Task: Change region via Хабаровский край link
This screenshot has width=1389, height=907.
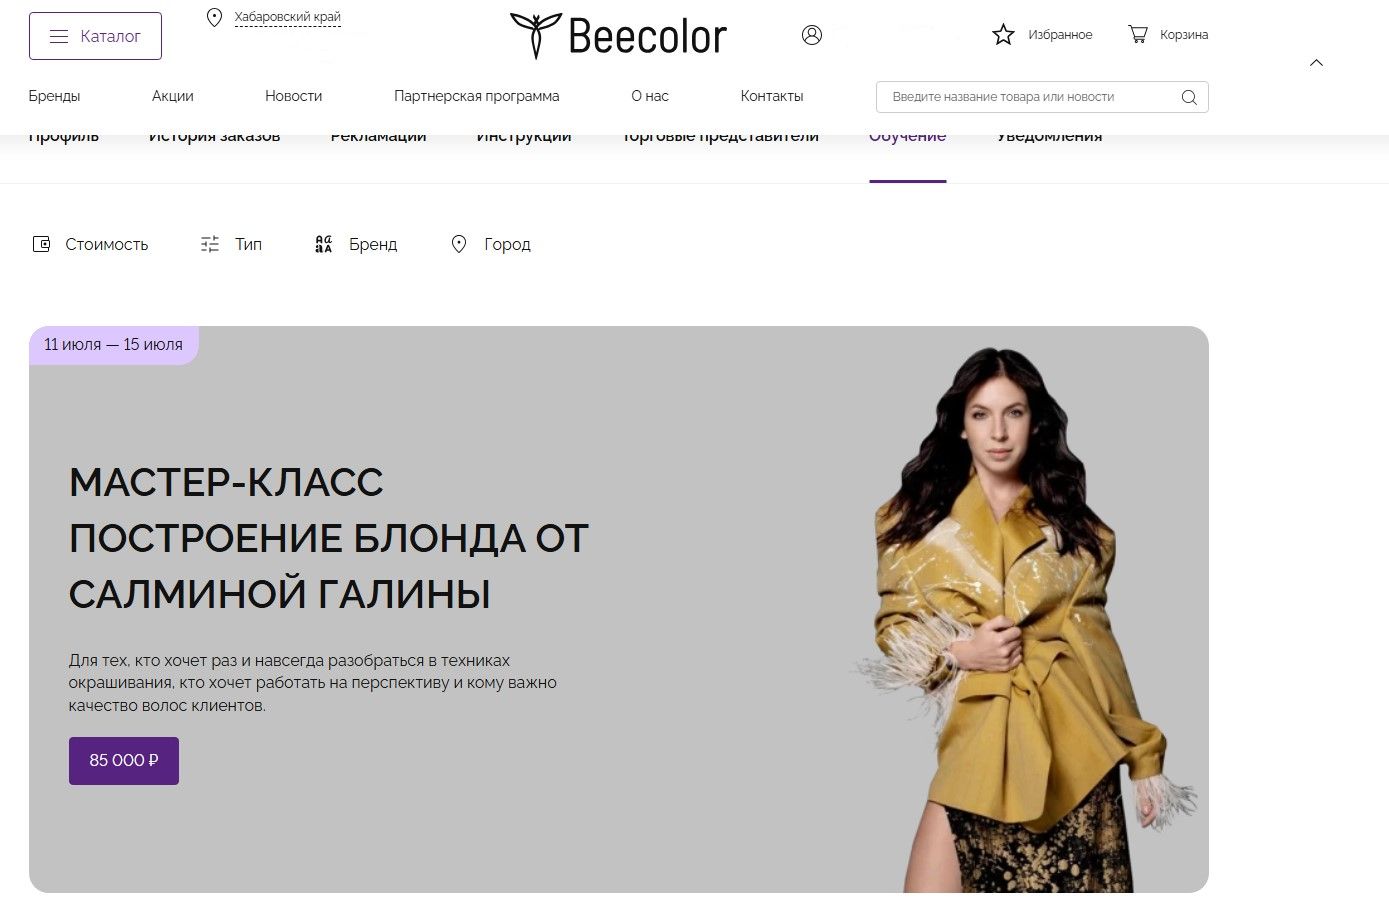Action: 287,17
